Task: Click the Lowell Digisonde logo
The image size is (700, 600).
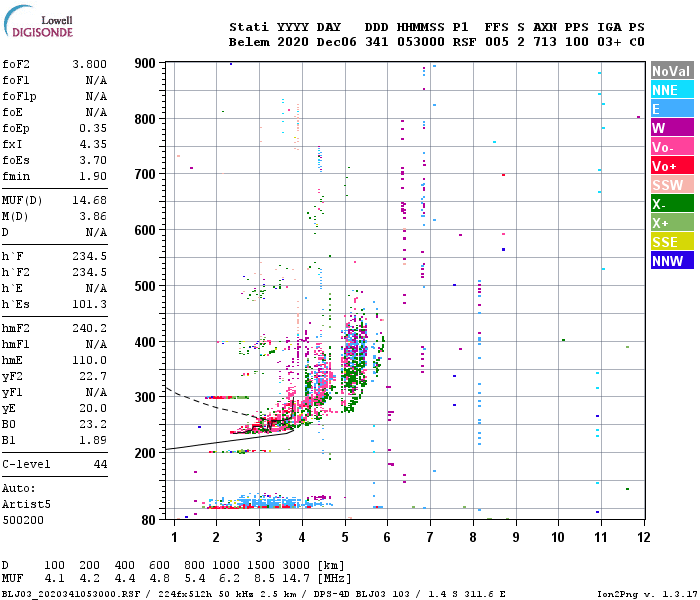Action: (x=38, y=21)
